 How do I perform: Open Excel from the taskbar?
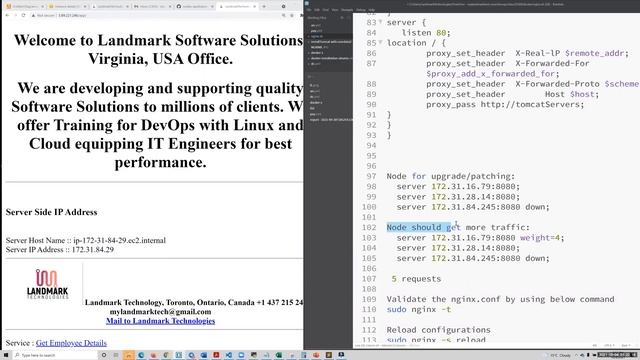point(279,356)
